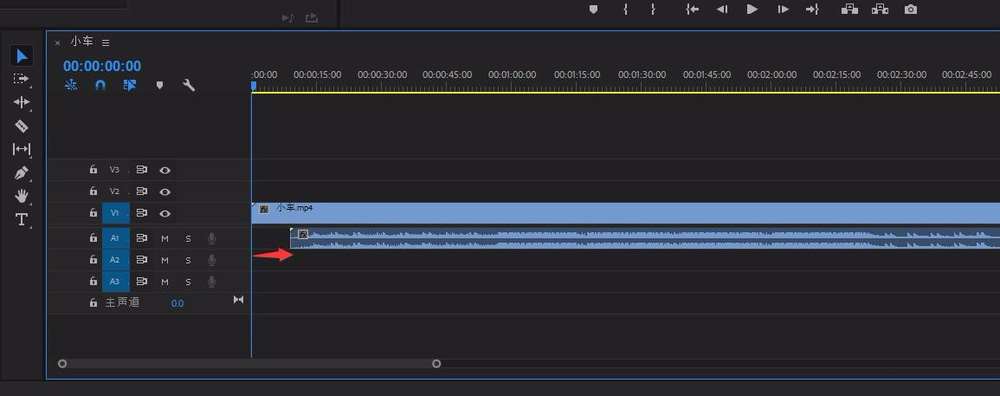Viewport: 1000px width, 396px height.
Task: Toggle lock on track A1
Action: pyautogui.click(x=93, y=238)
